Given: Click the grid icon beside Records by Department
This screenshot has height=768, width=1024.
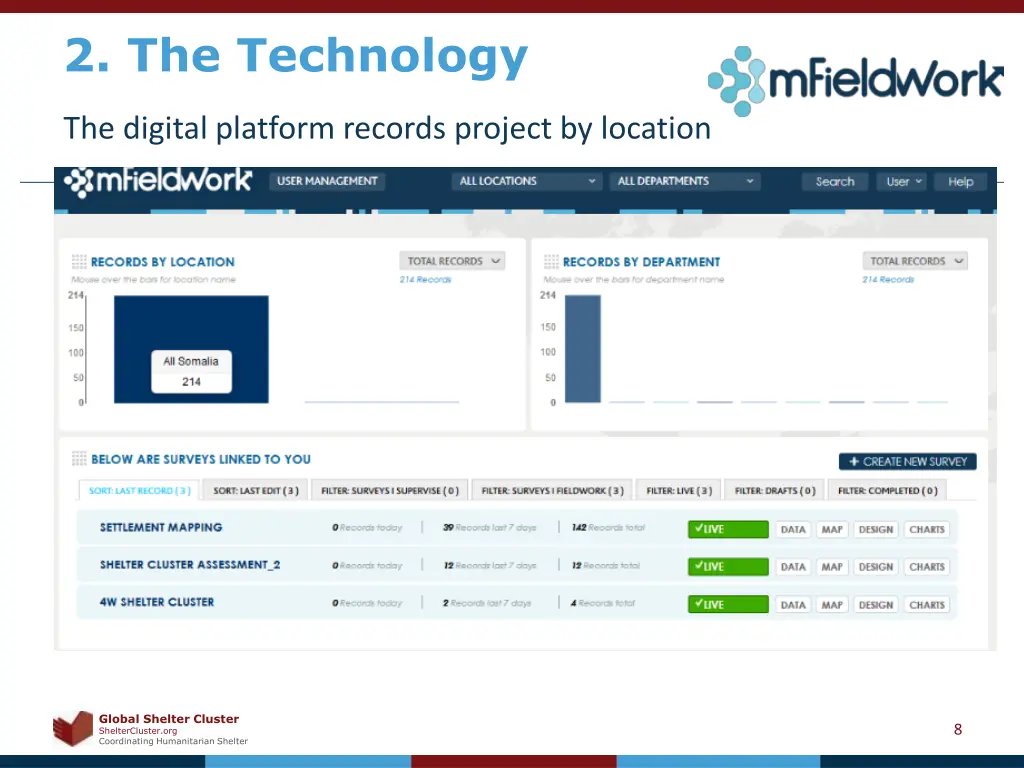Looking at the screenshot, I should click(551, 262).
